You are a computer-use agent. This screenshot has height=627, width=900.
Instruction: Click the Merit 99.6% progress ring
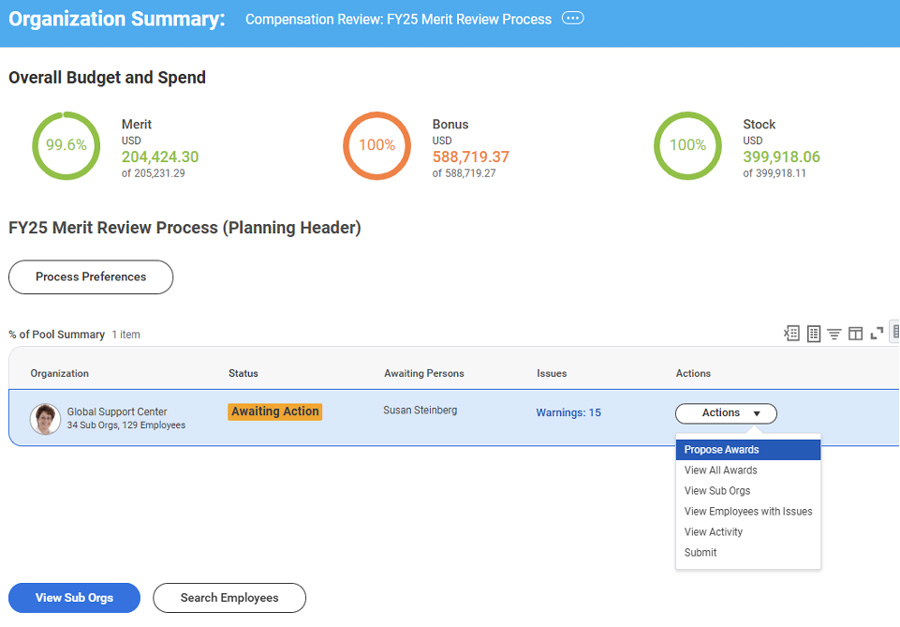(x=66, y=145)
